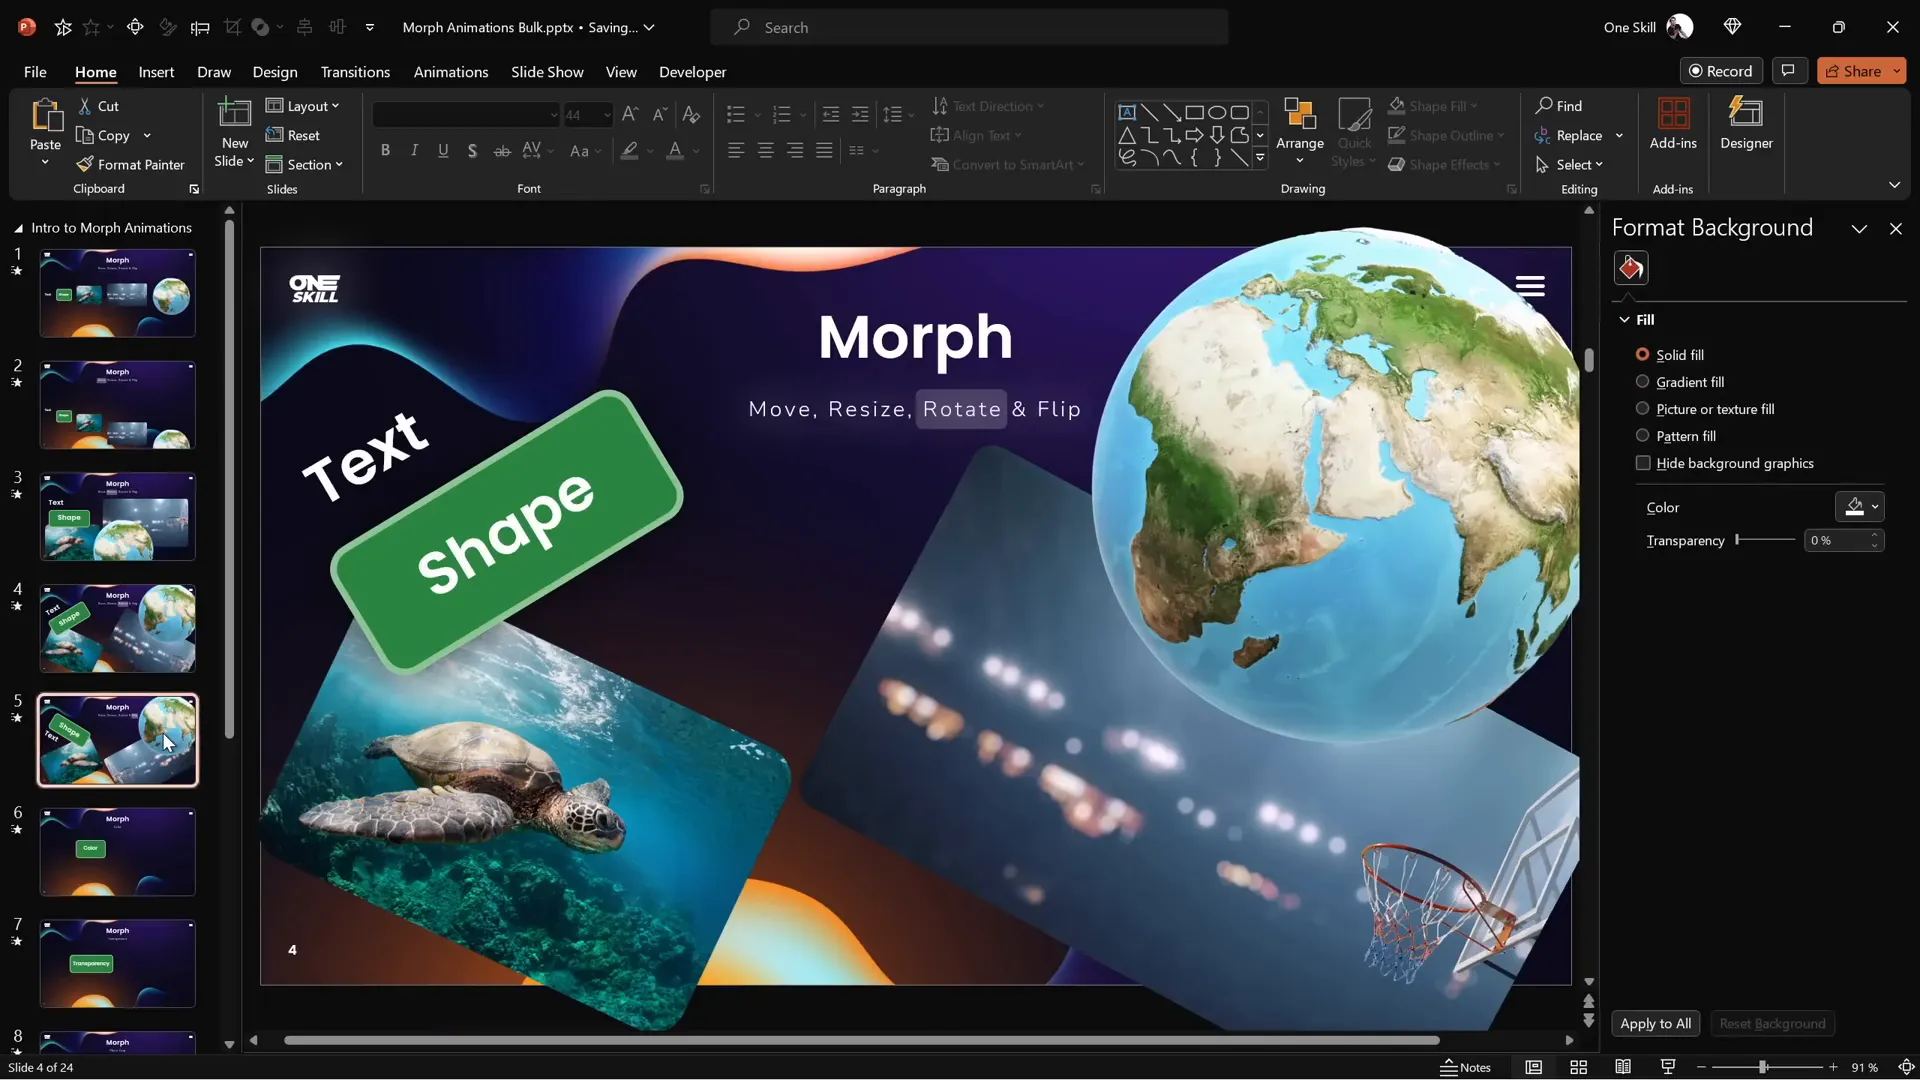Click the Replace button
1920x1080 pixels.
click(1568, 135)
